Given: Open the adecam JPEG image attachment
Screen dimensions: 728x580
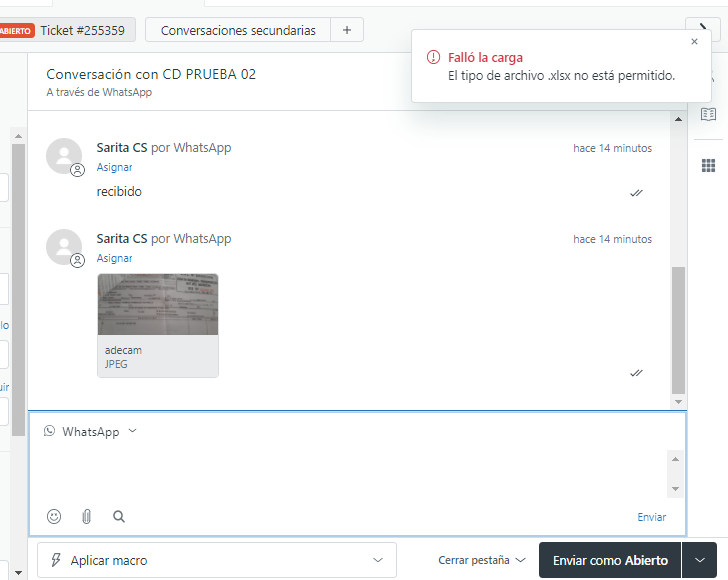Looking at the screenshot, I should pos(158,324).
